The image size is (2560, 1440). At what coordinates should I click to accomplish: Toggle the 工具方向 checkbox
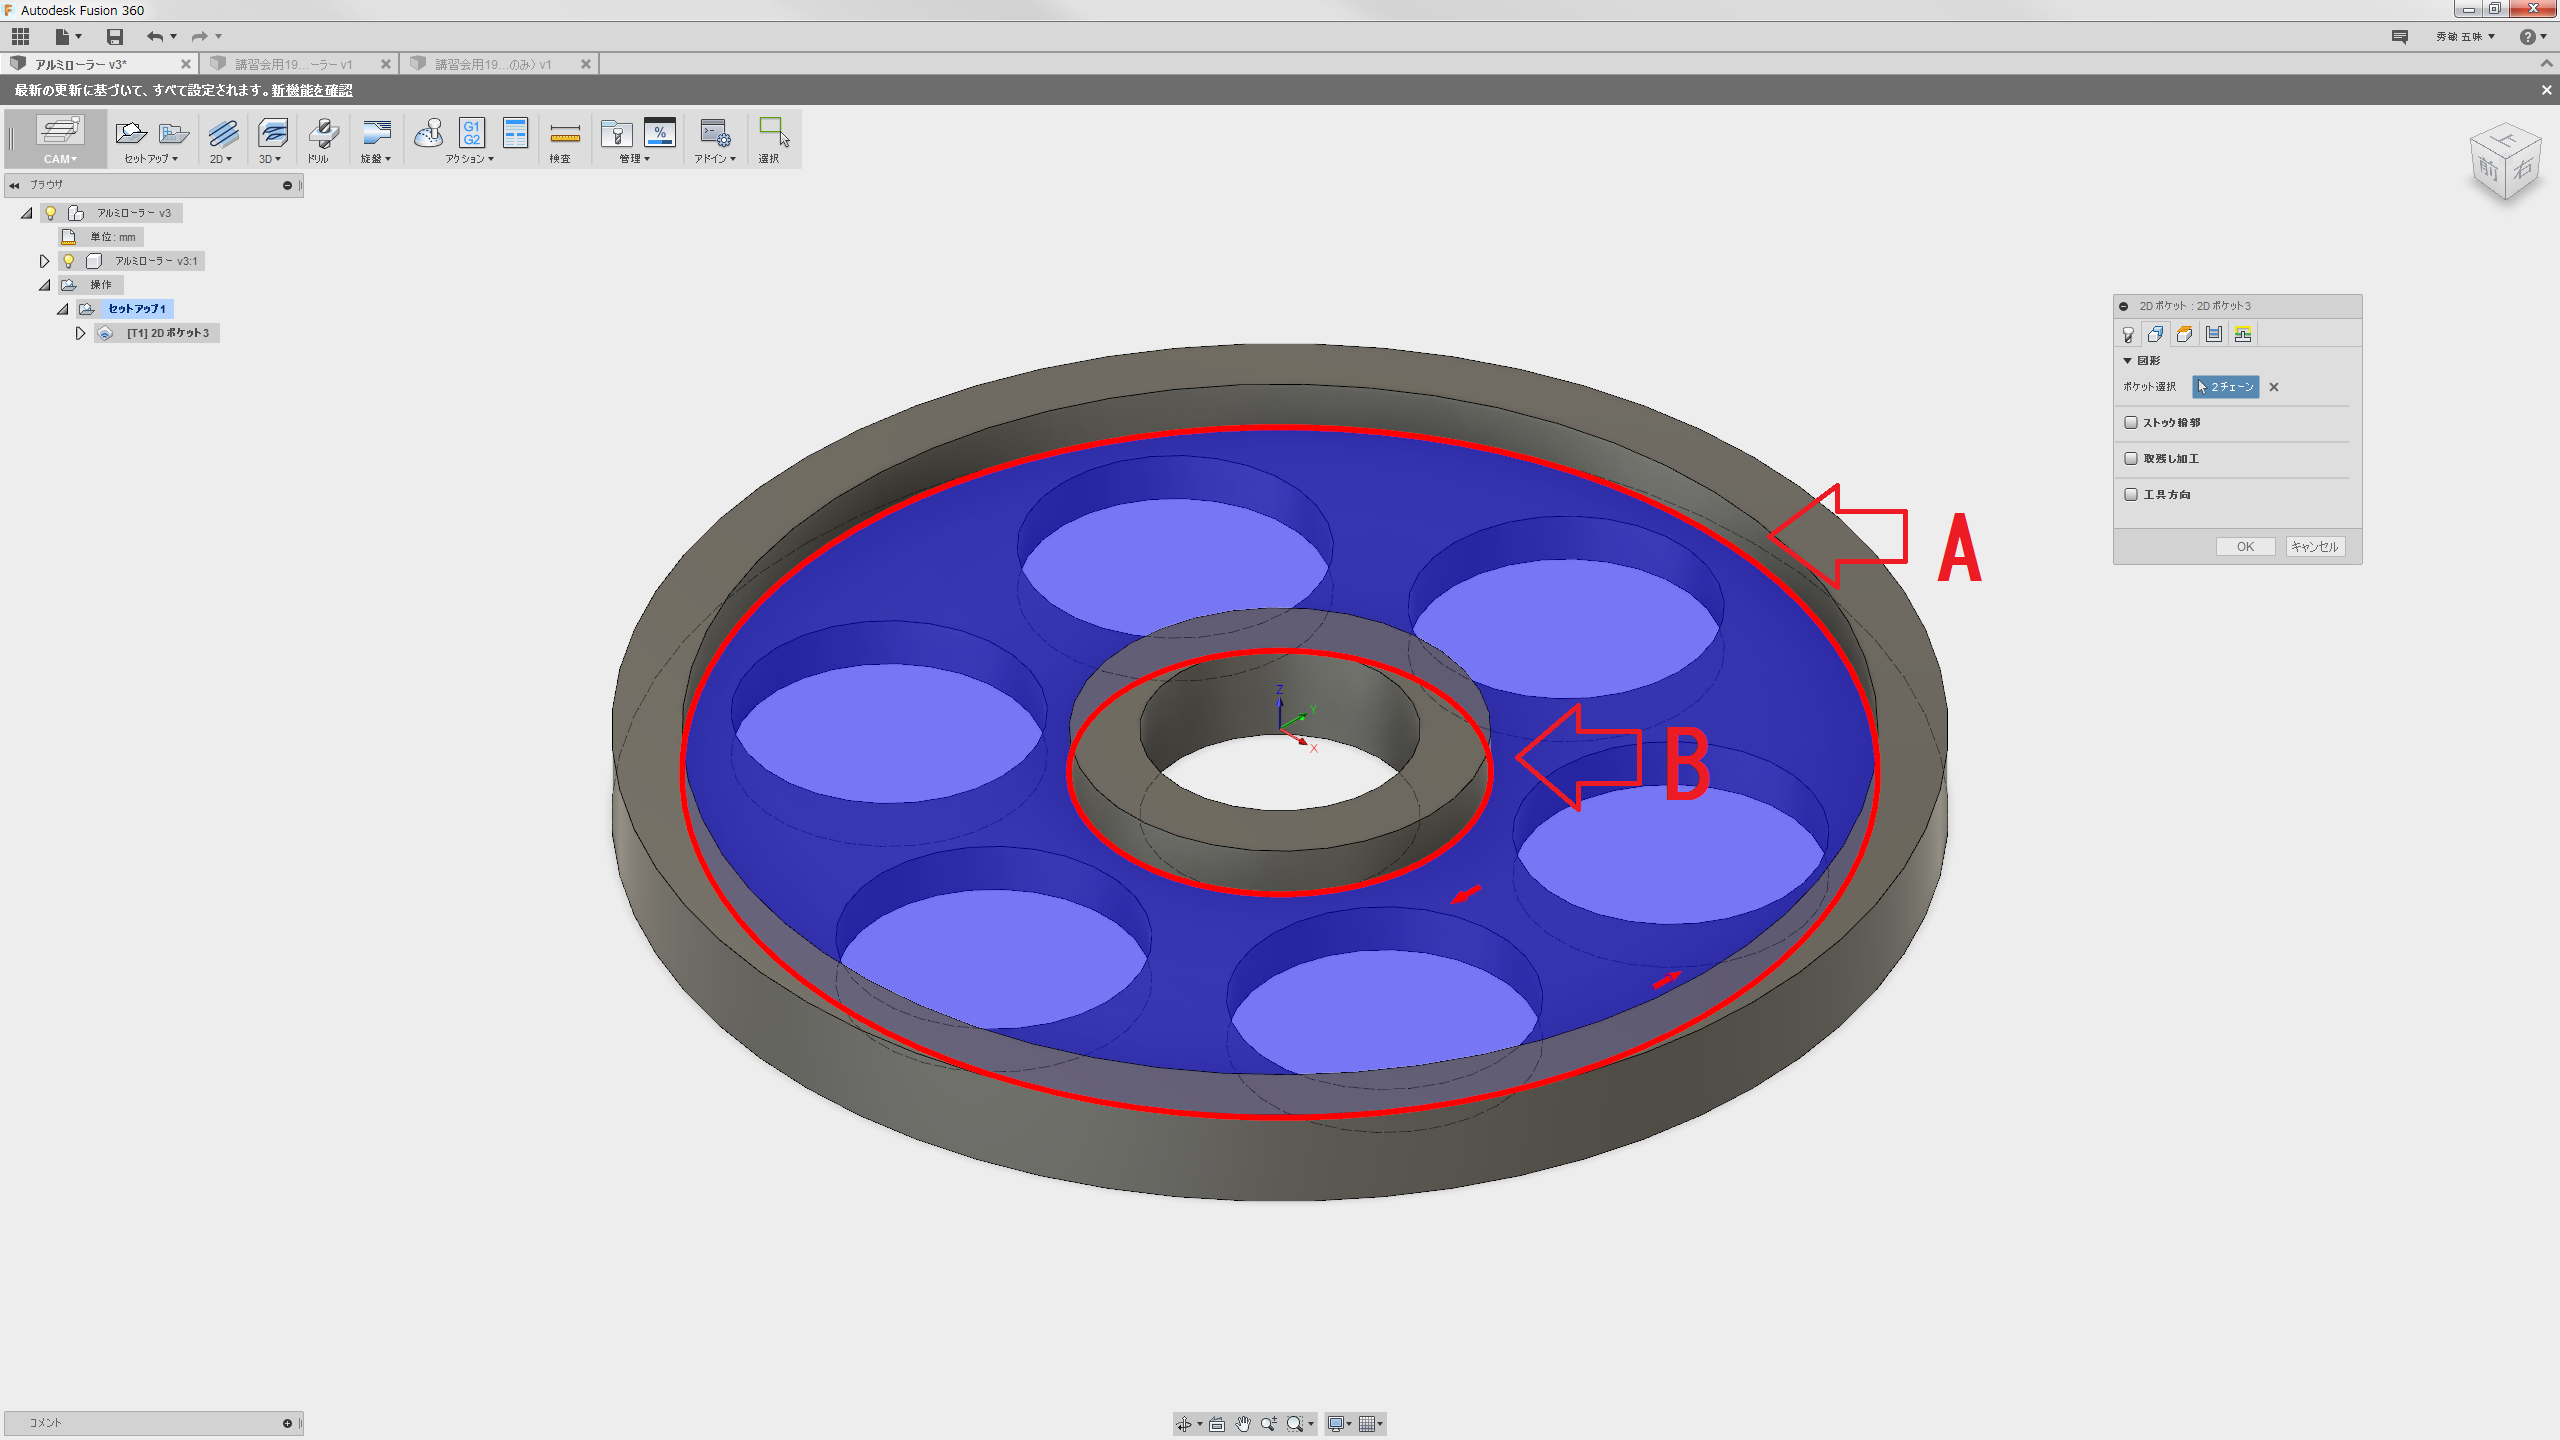point(2131,494)
